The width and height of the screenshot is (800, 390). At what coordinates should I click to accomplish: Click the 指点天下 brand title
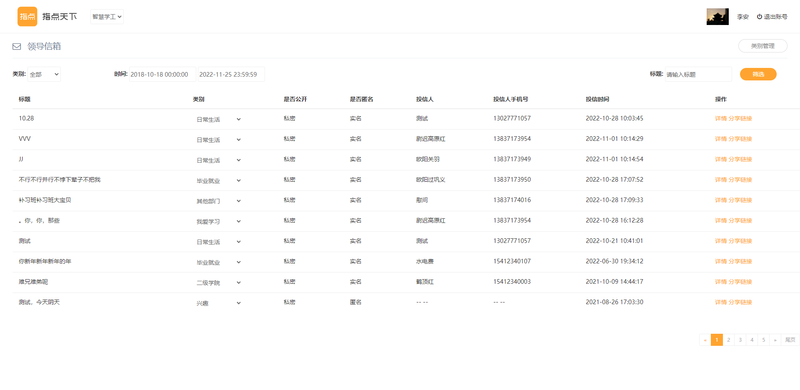(x=60, y=16)
